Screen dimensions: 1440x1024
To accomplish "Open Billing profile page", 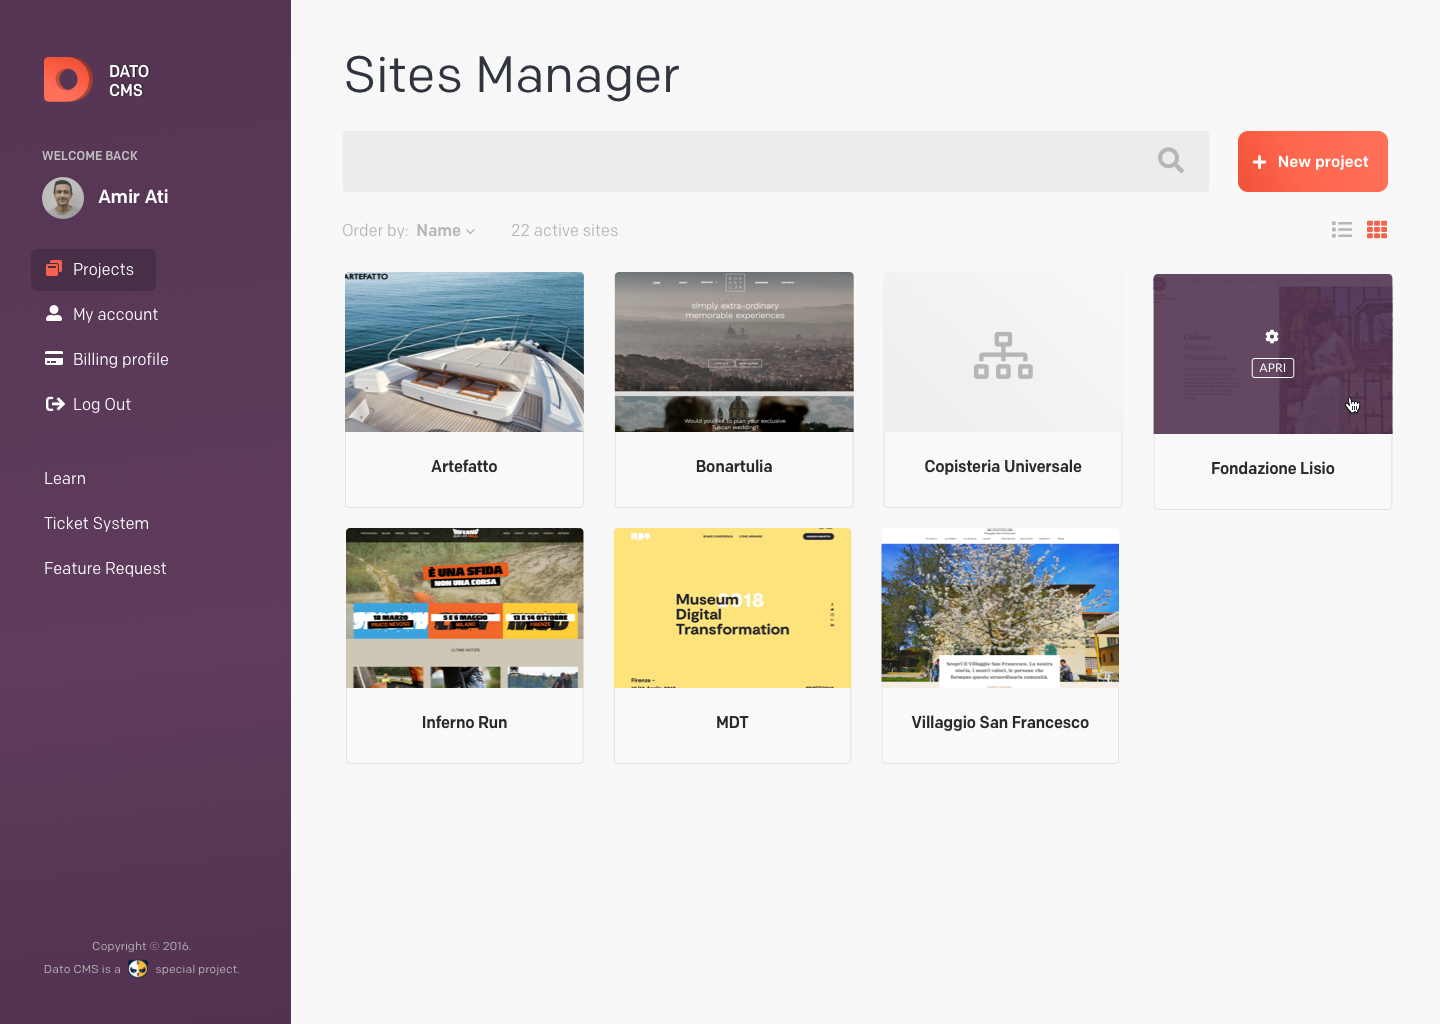I will coord(120,359).
